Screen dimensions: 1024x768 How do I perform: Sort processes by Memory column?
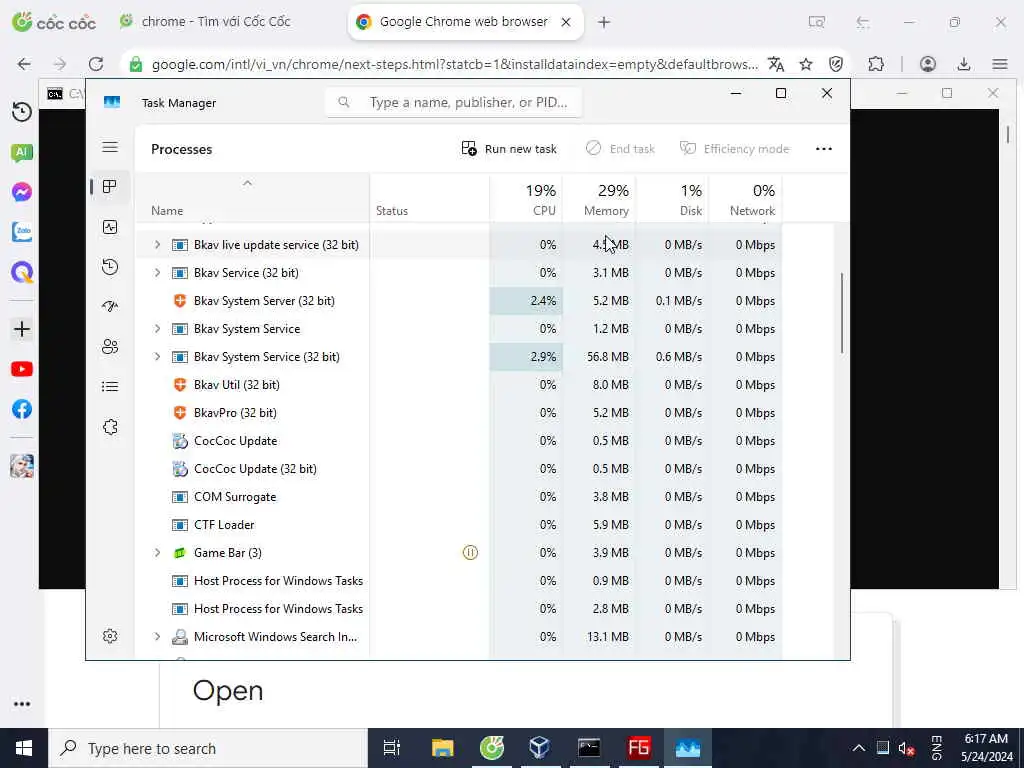click(x=600, y=199)
